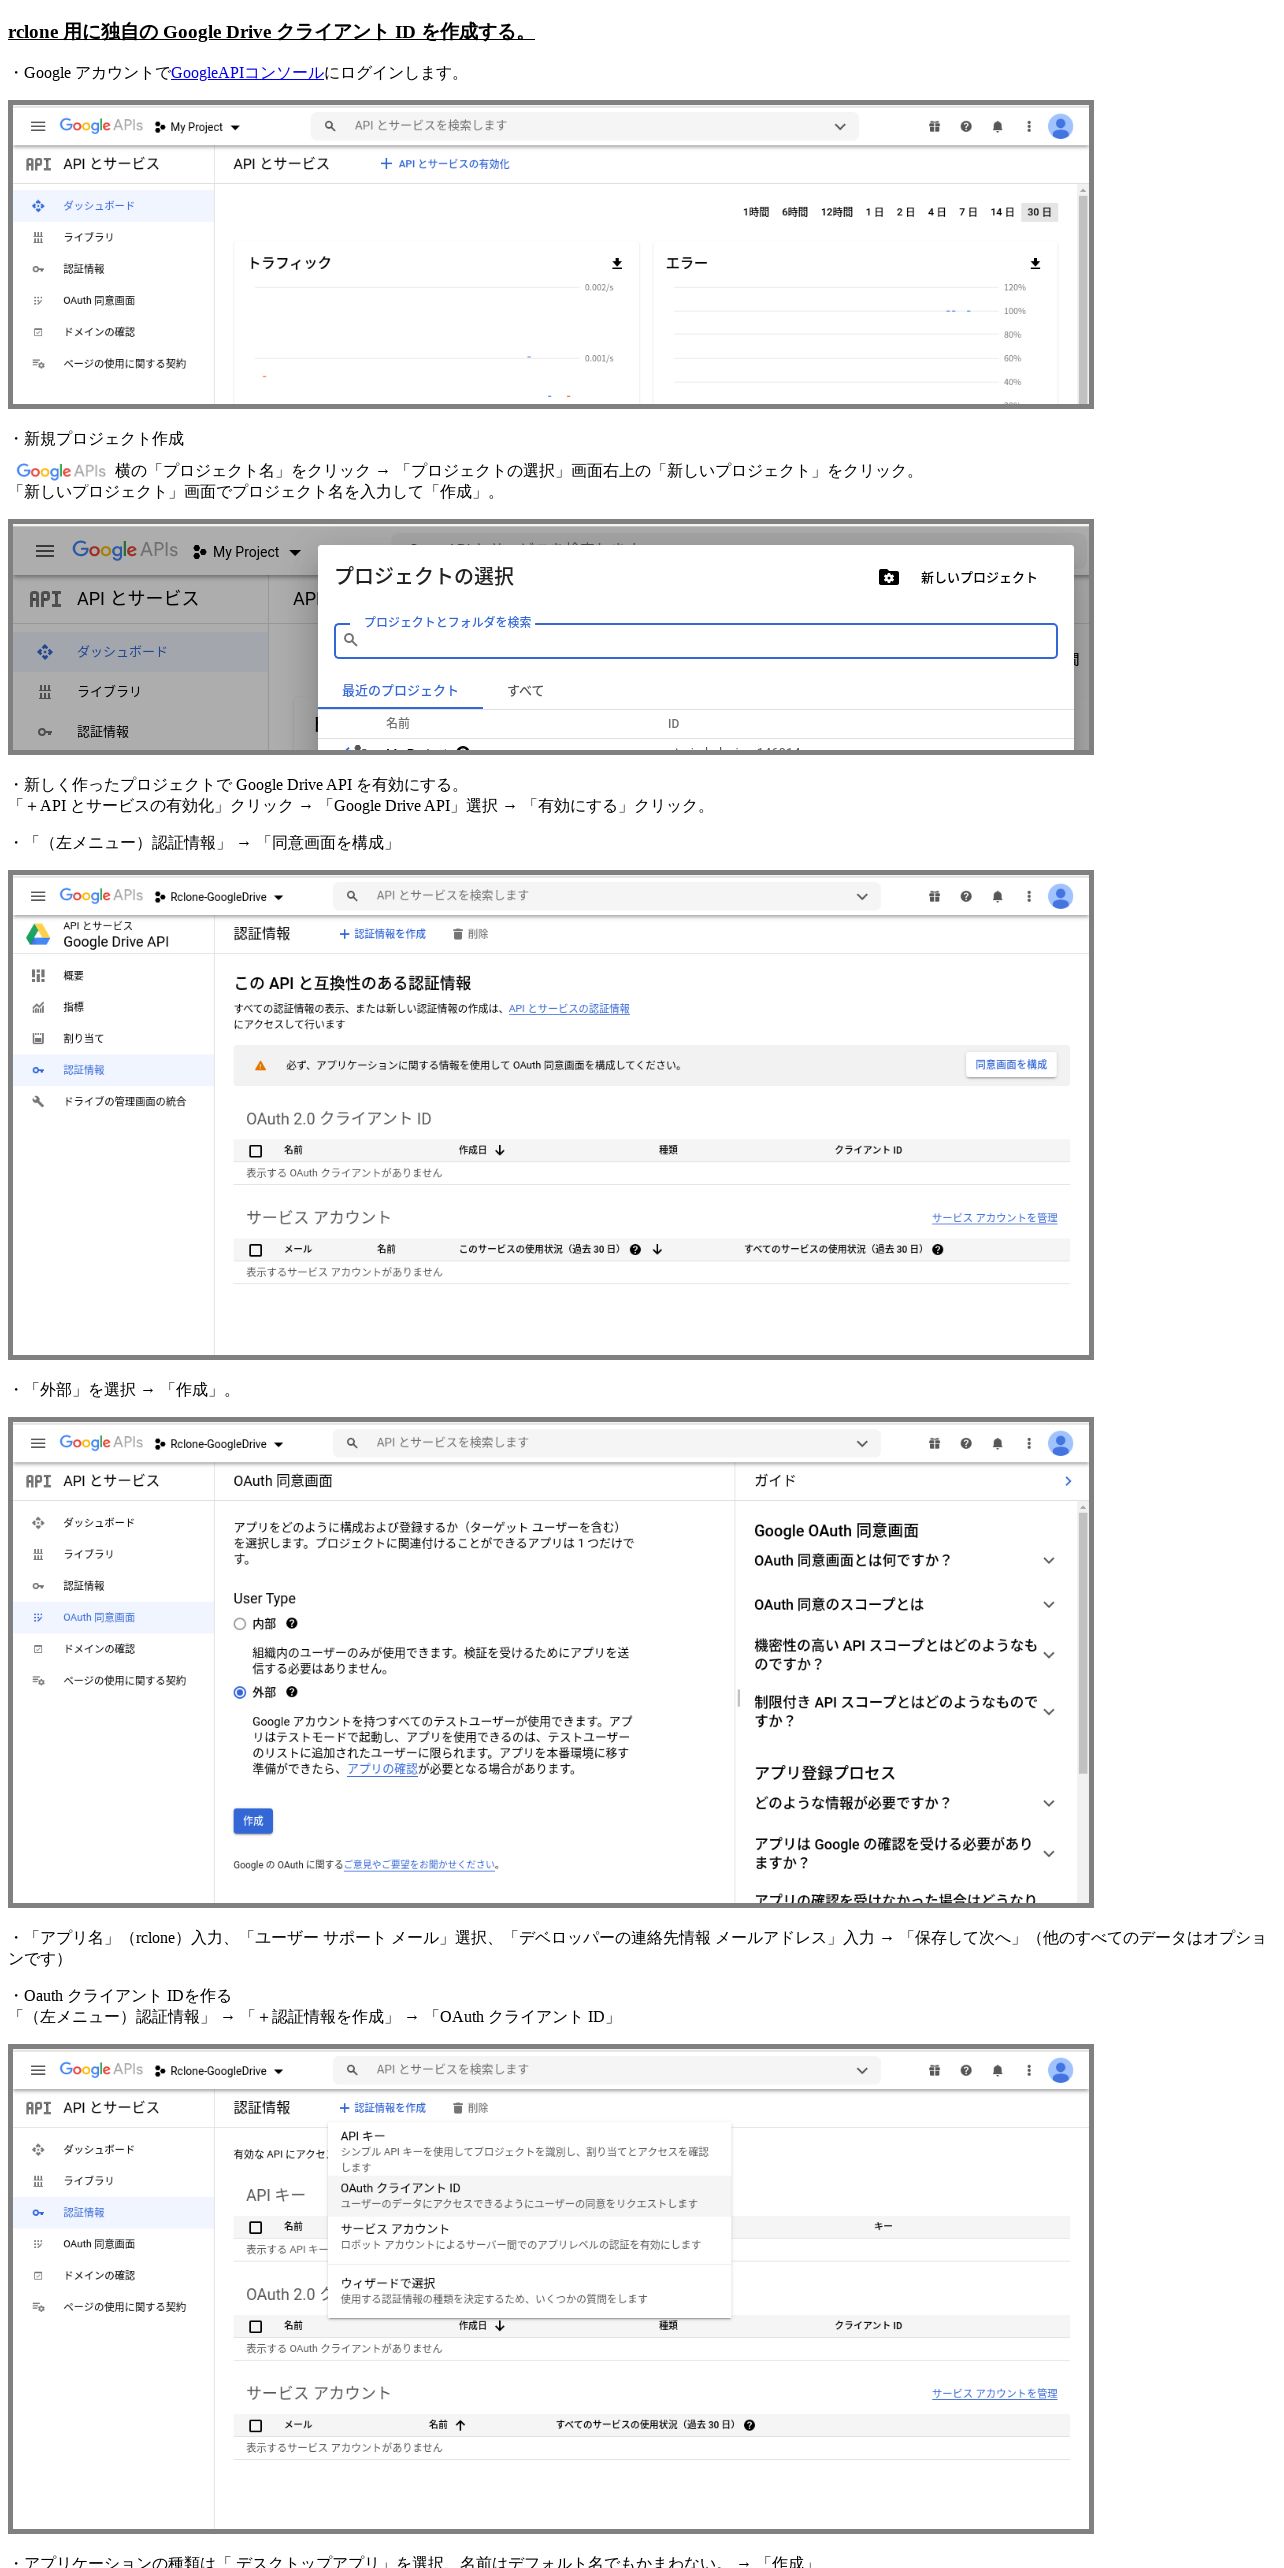Open hamburger menu in トラフィック dashboard screenshot
This screenshot has width=1284, height=2568.
pyautogui.click(x=38, y=126)
